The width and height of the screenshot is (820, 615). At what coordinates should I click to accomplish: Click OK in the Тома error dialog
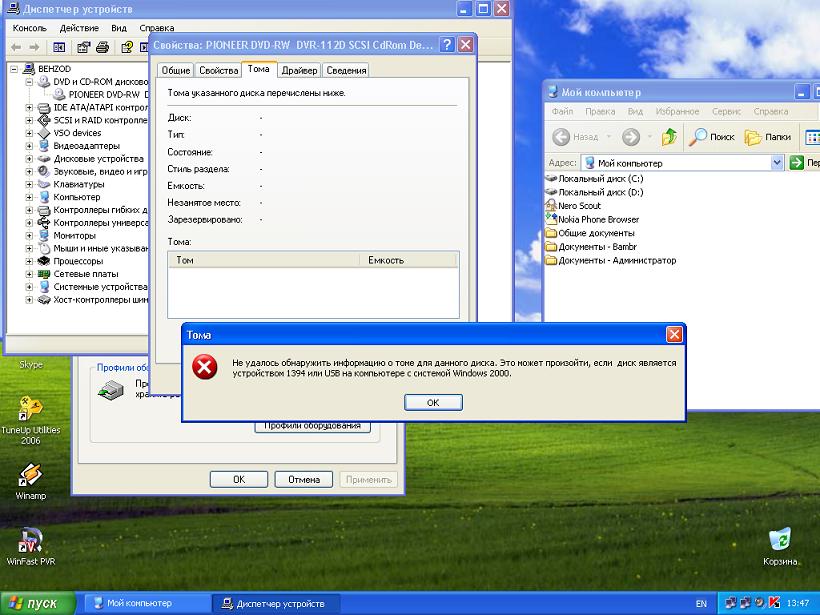pyautogui.click(x=433, y=403)
